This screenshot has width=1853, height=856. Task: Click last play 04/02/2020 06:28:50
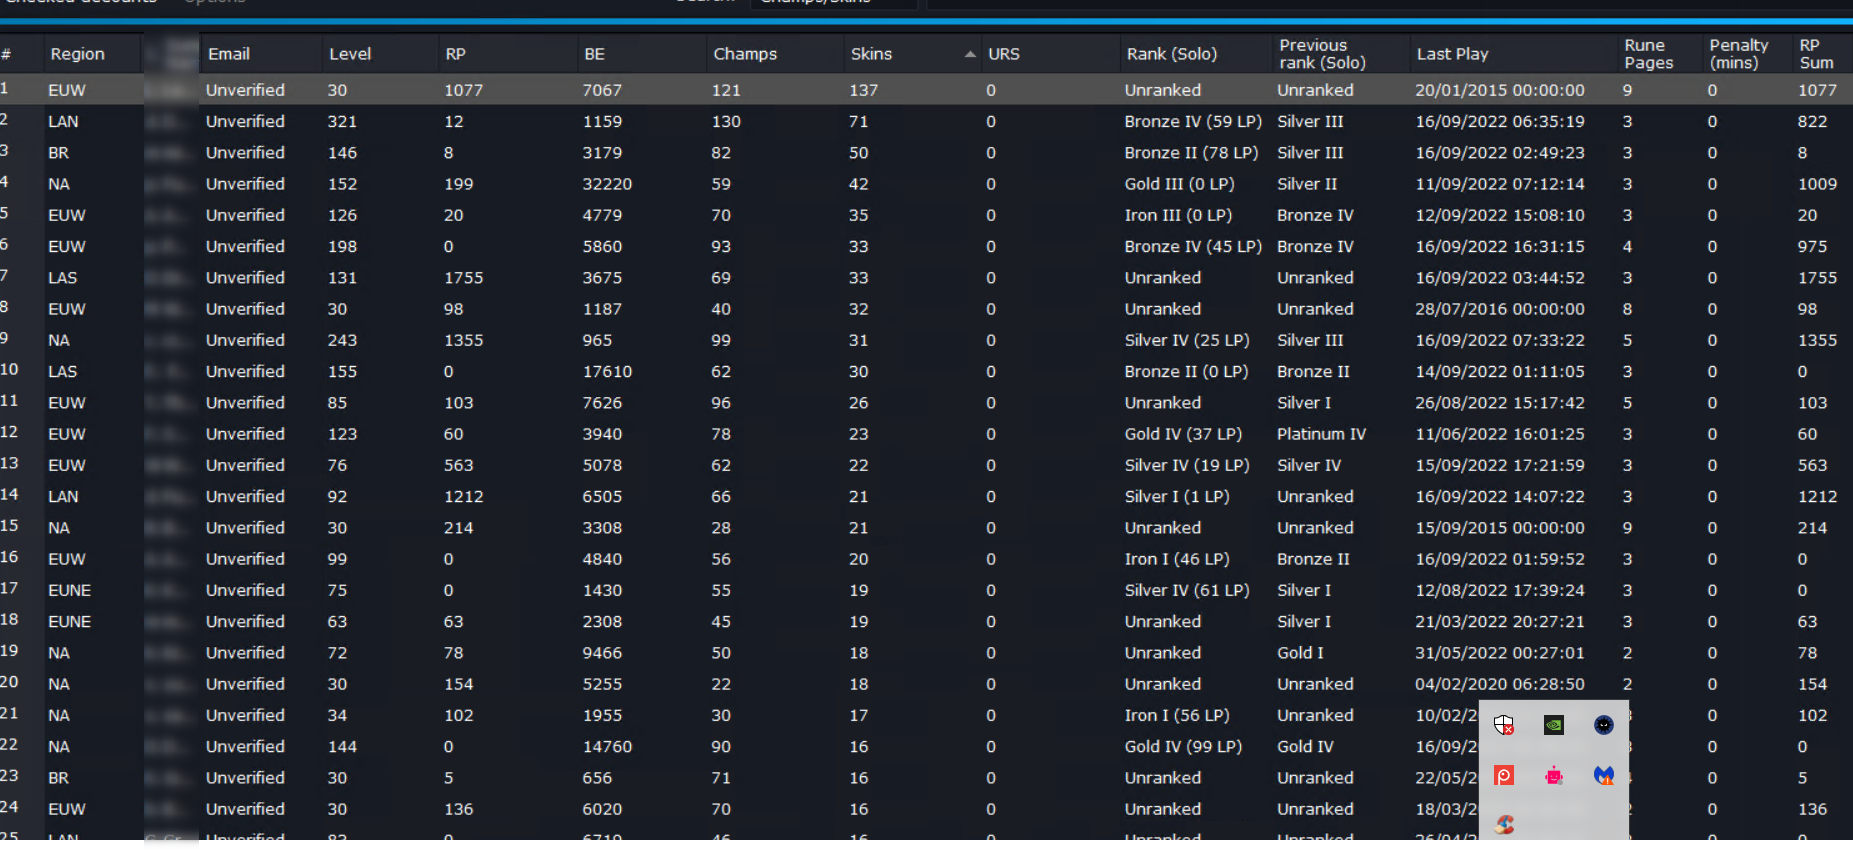pyautogui.click(x=1499, y=684)
